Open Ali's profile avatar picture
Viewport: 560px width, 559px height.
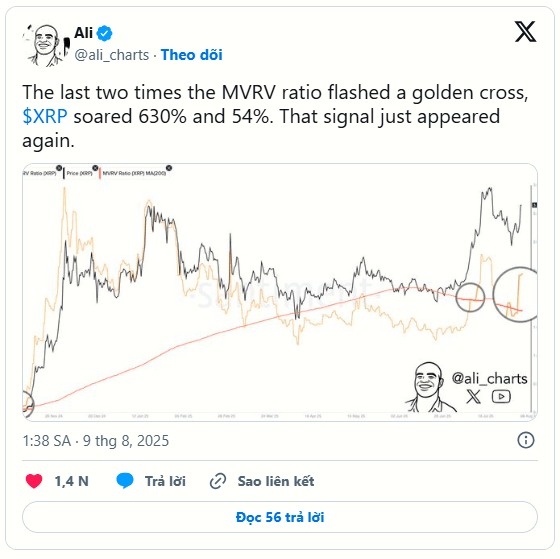point(46,45)
